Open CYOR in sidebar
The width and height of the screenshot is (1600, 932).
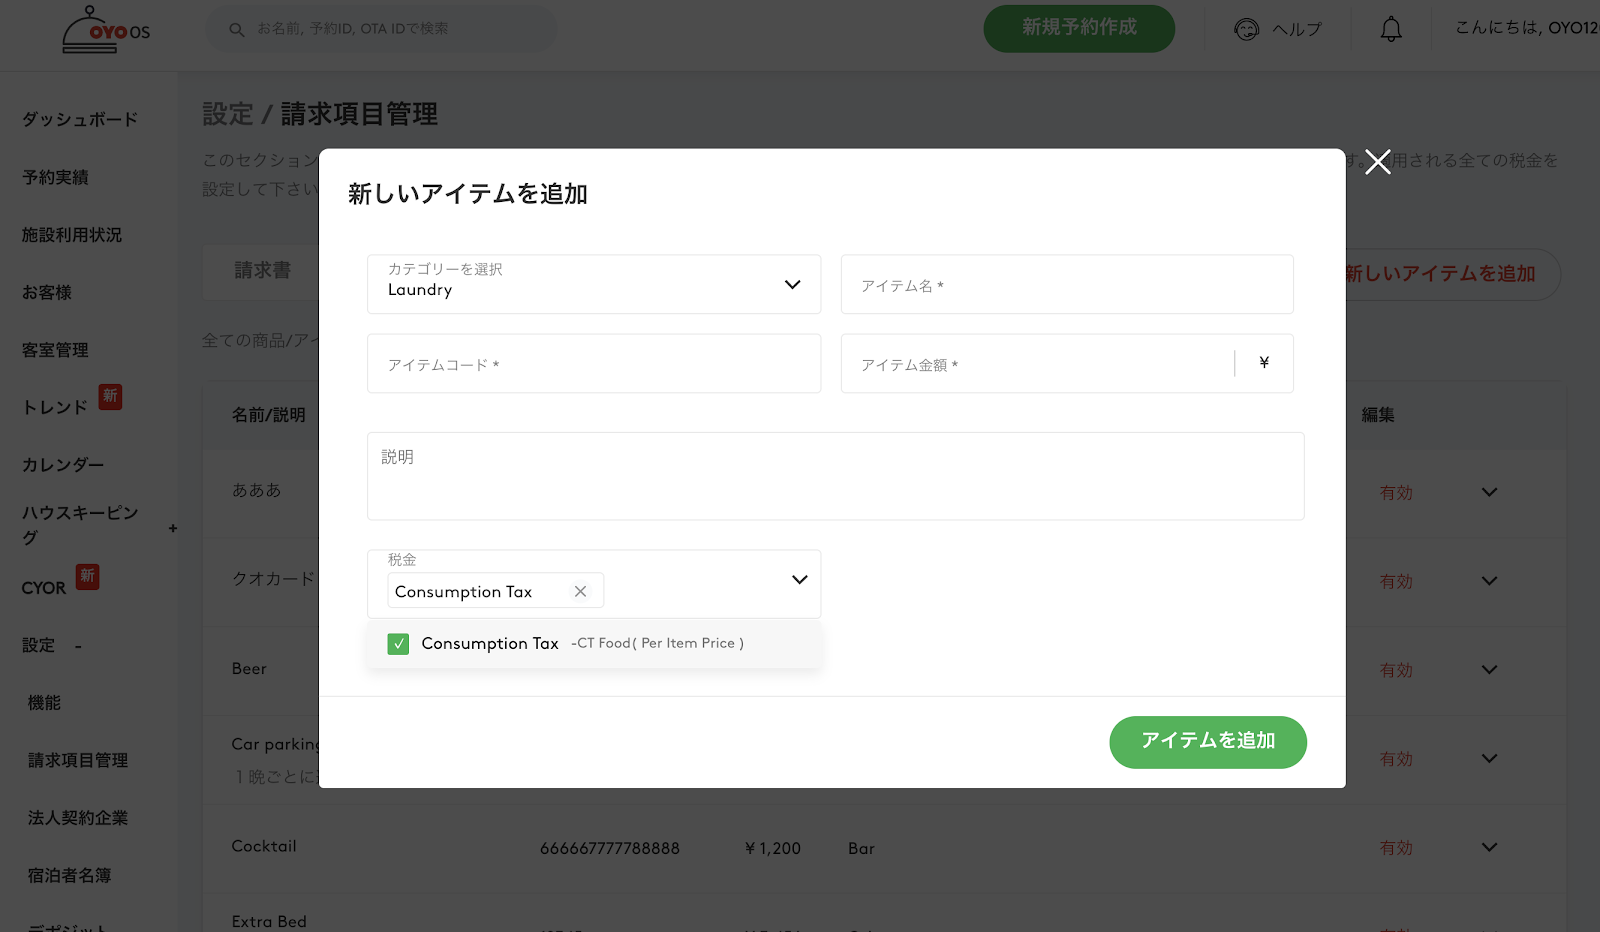click(44, 588)
